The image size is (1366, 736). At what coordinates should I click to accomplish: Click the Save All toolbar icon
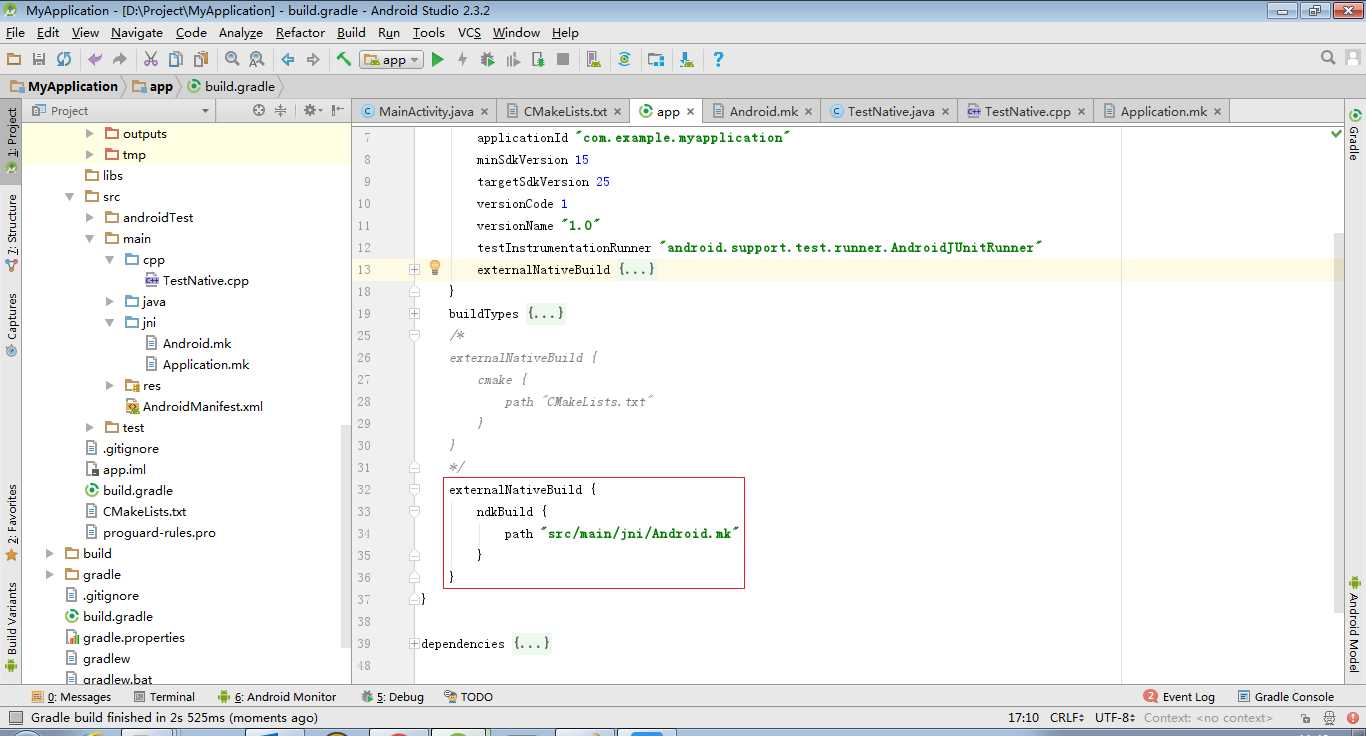click(x=39, y=59)
